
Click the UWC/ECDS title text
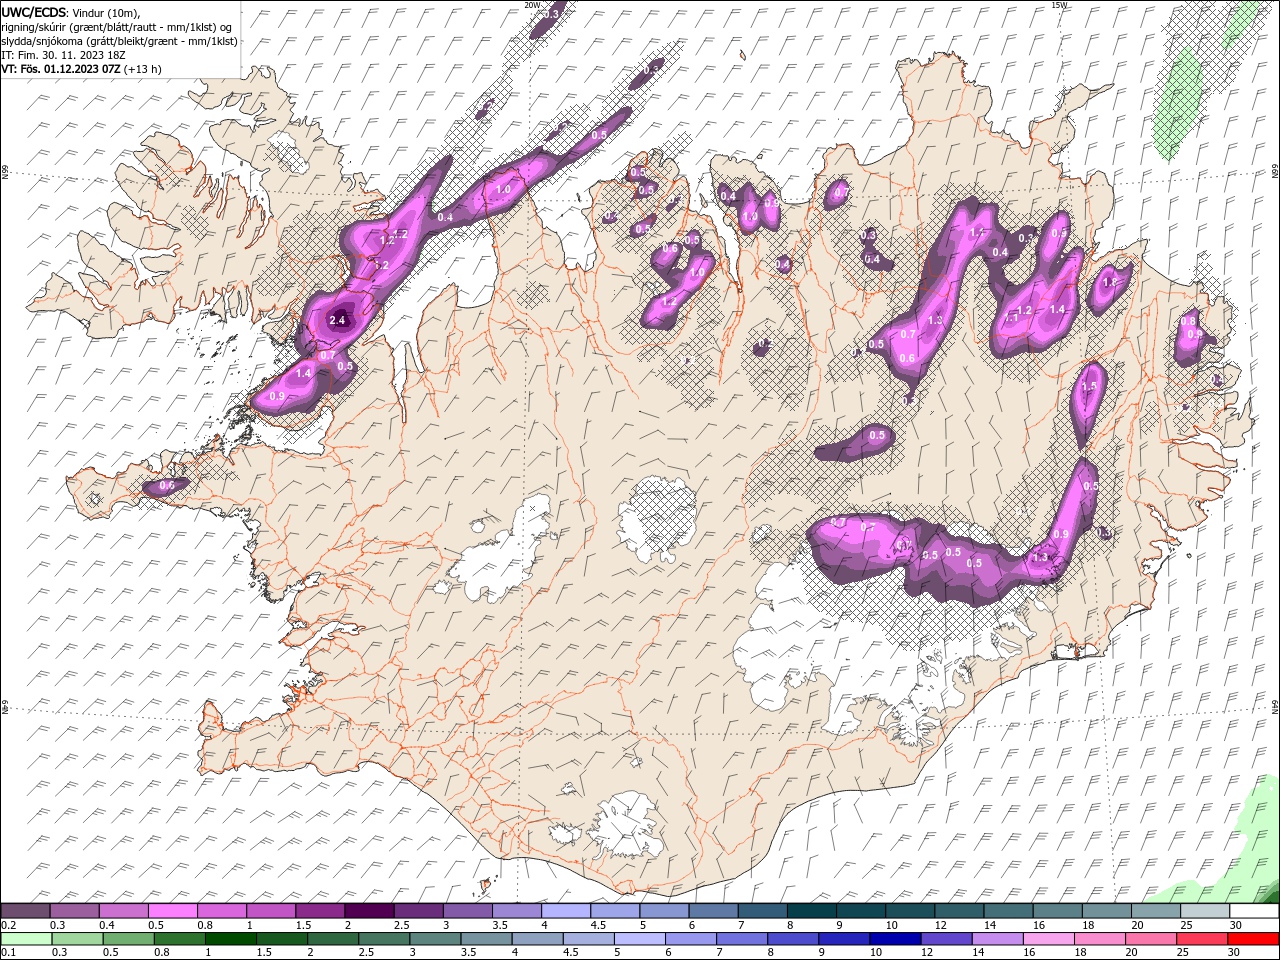(34, 11)
